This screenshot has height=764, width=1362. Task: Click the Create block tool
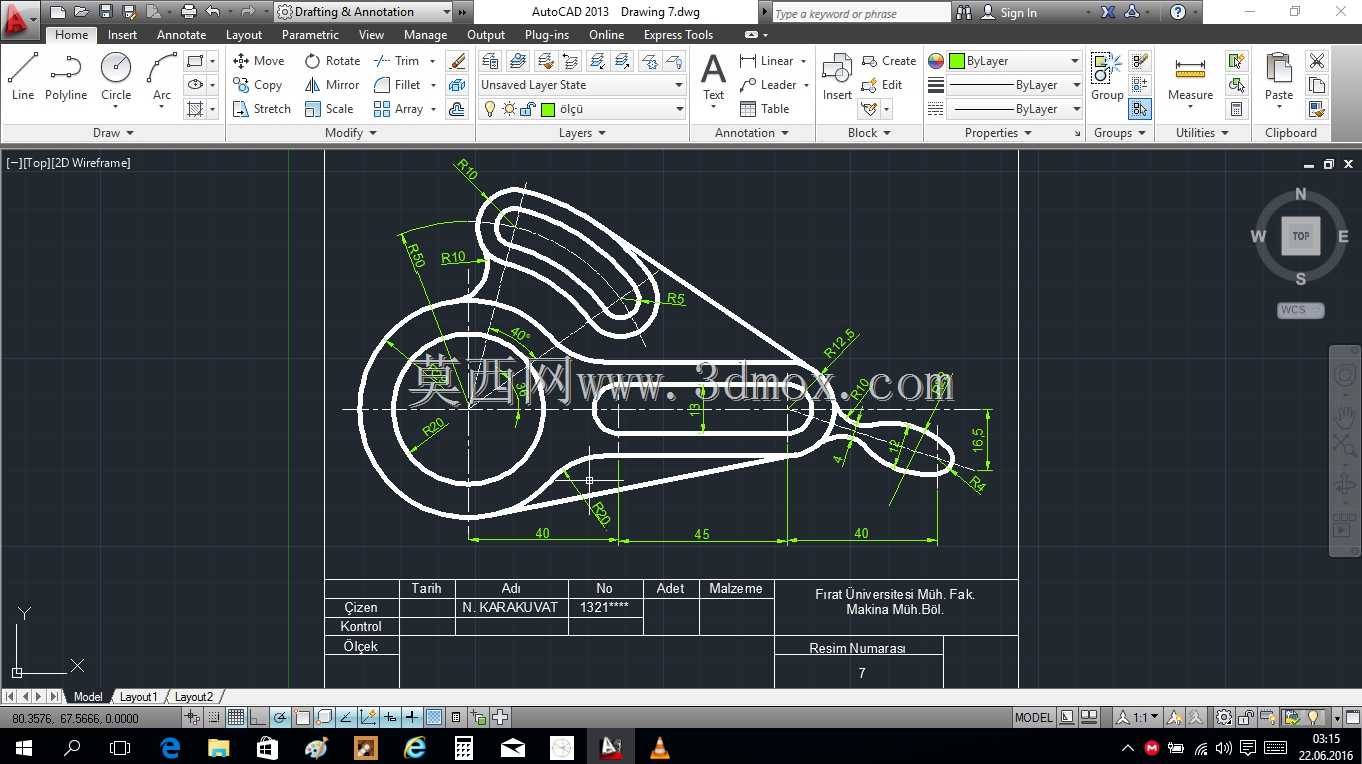pyautogui.click(x=889, y=61)
